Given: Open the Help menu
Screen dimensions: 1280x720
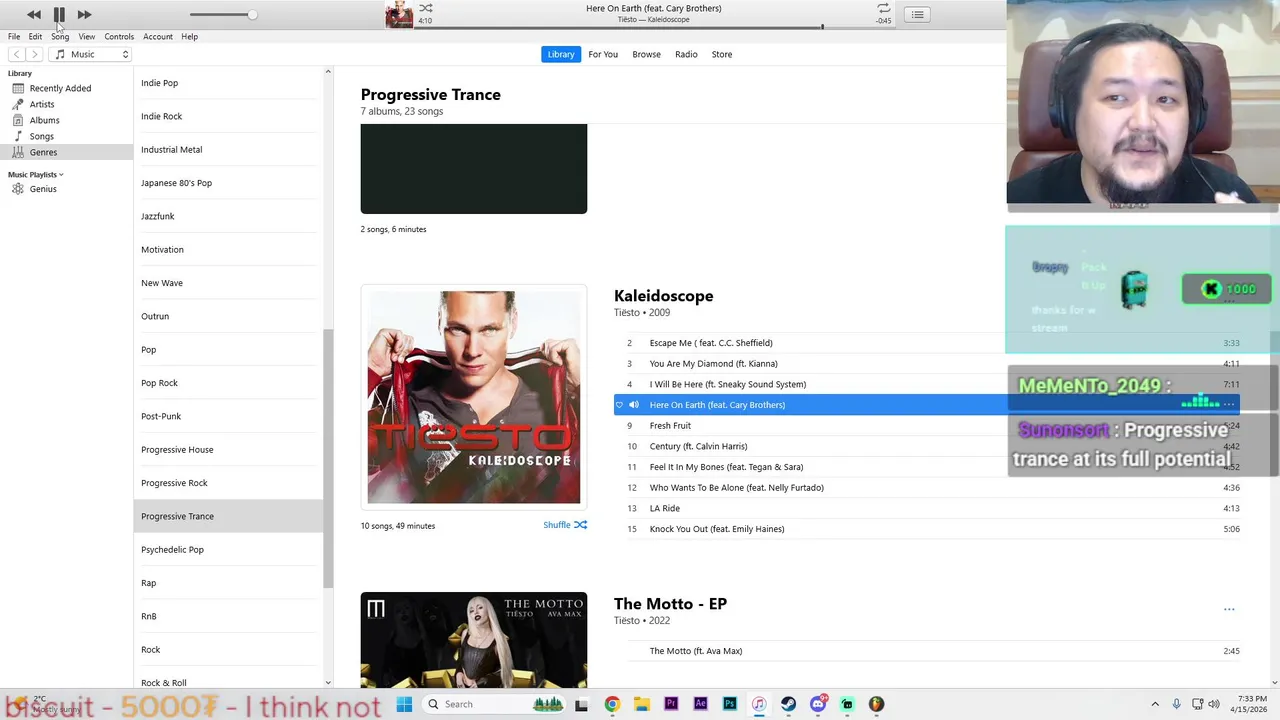Looking at the screenshot, I should click(x=189, y=36).
